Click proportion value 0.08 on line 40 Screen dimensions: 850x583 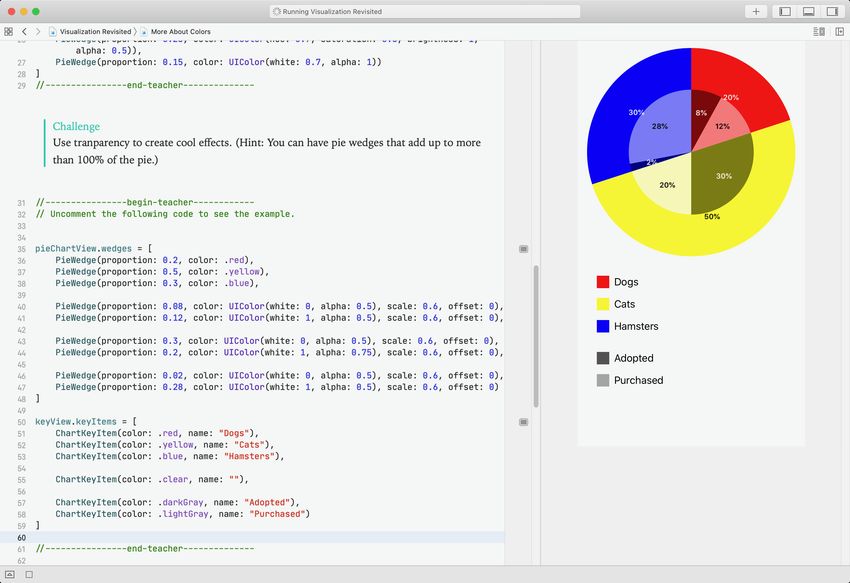[173, 306]
